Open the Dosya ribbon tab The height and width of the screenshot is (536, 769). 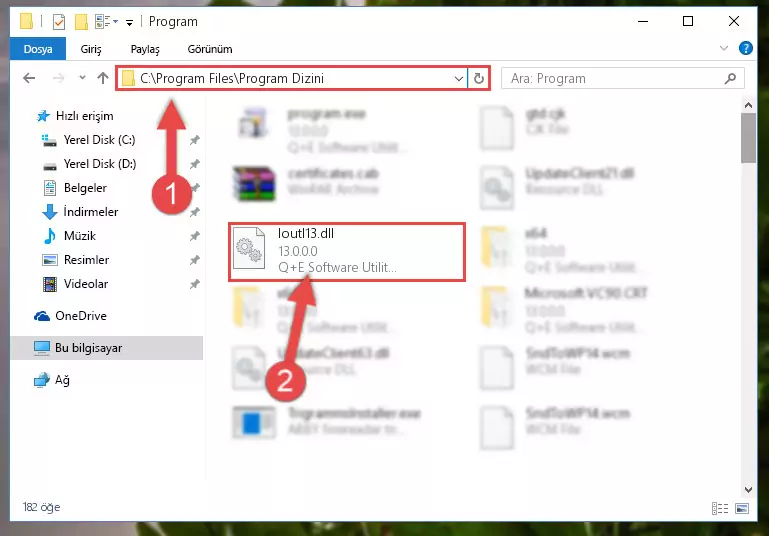pyautogui.click(x=38, y=49)
